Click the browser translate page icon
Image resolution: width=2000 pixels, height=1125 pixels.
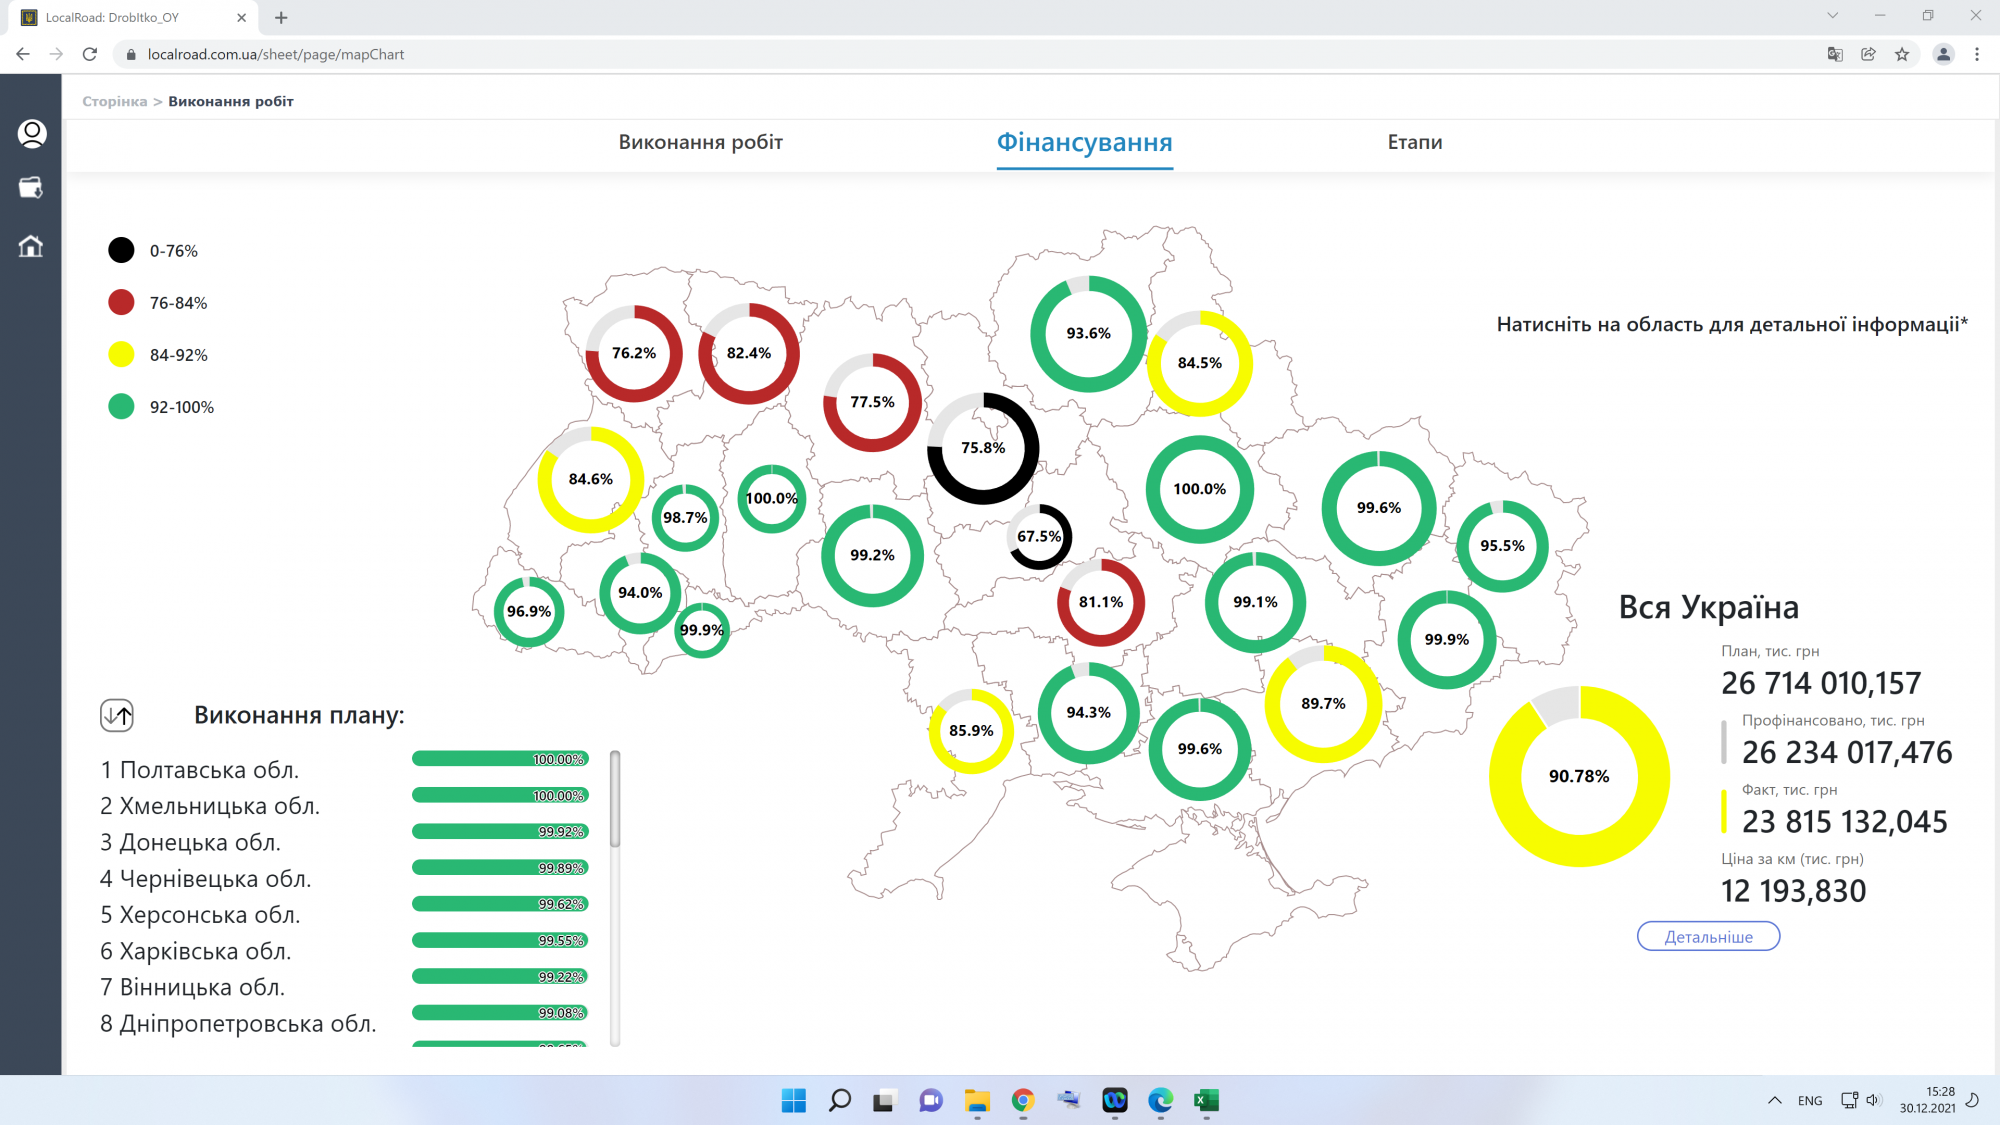(1835, 54)
